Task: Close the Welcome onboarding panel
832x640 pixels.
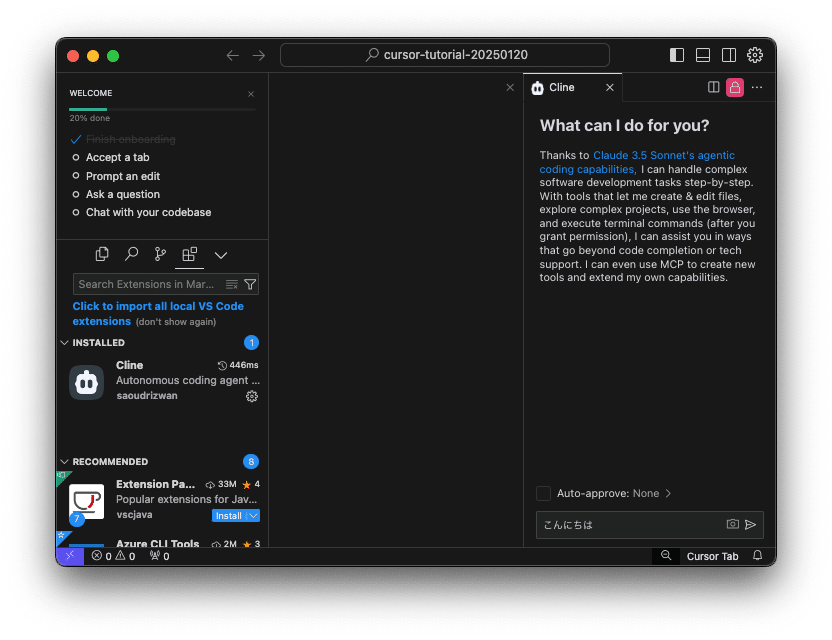Action: (251, 94)
